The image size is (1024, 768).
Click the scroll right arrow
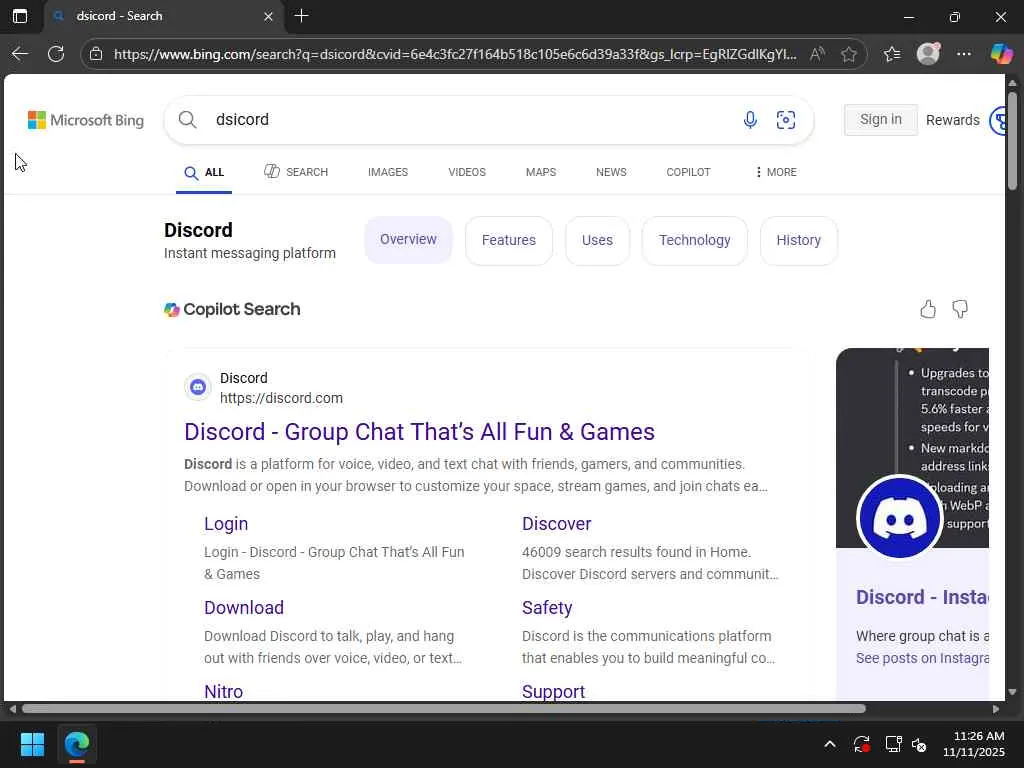pos(996,709)
